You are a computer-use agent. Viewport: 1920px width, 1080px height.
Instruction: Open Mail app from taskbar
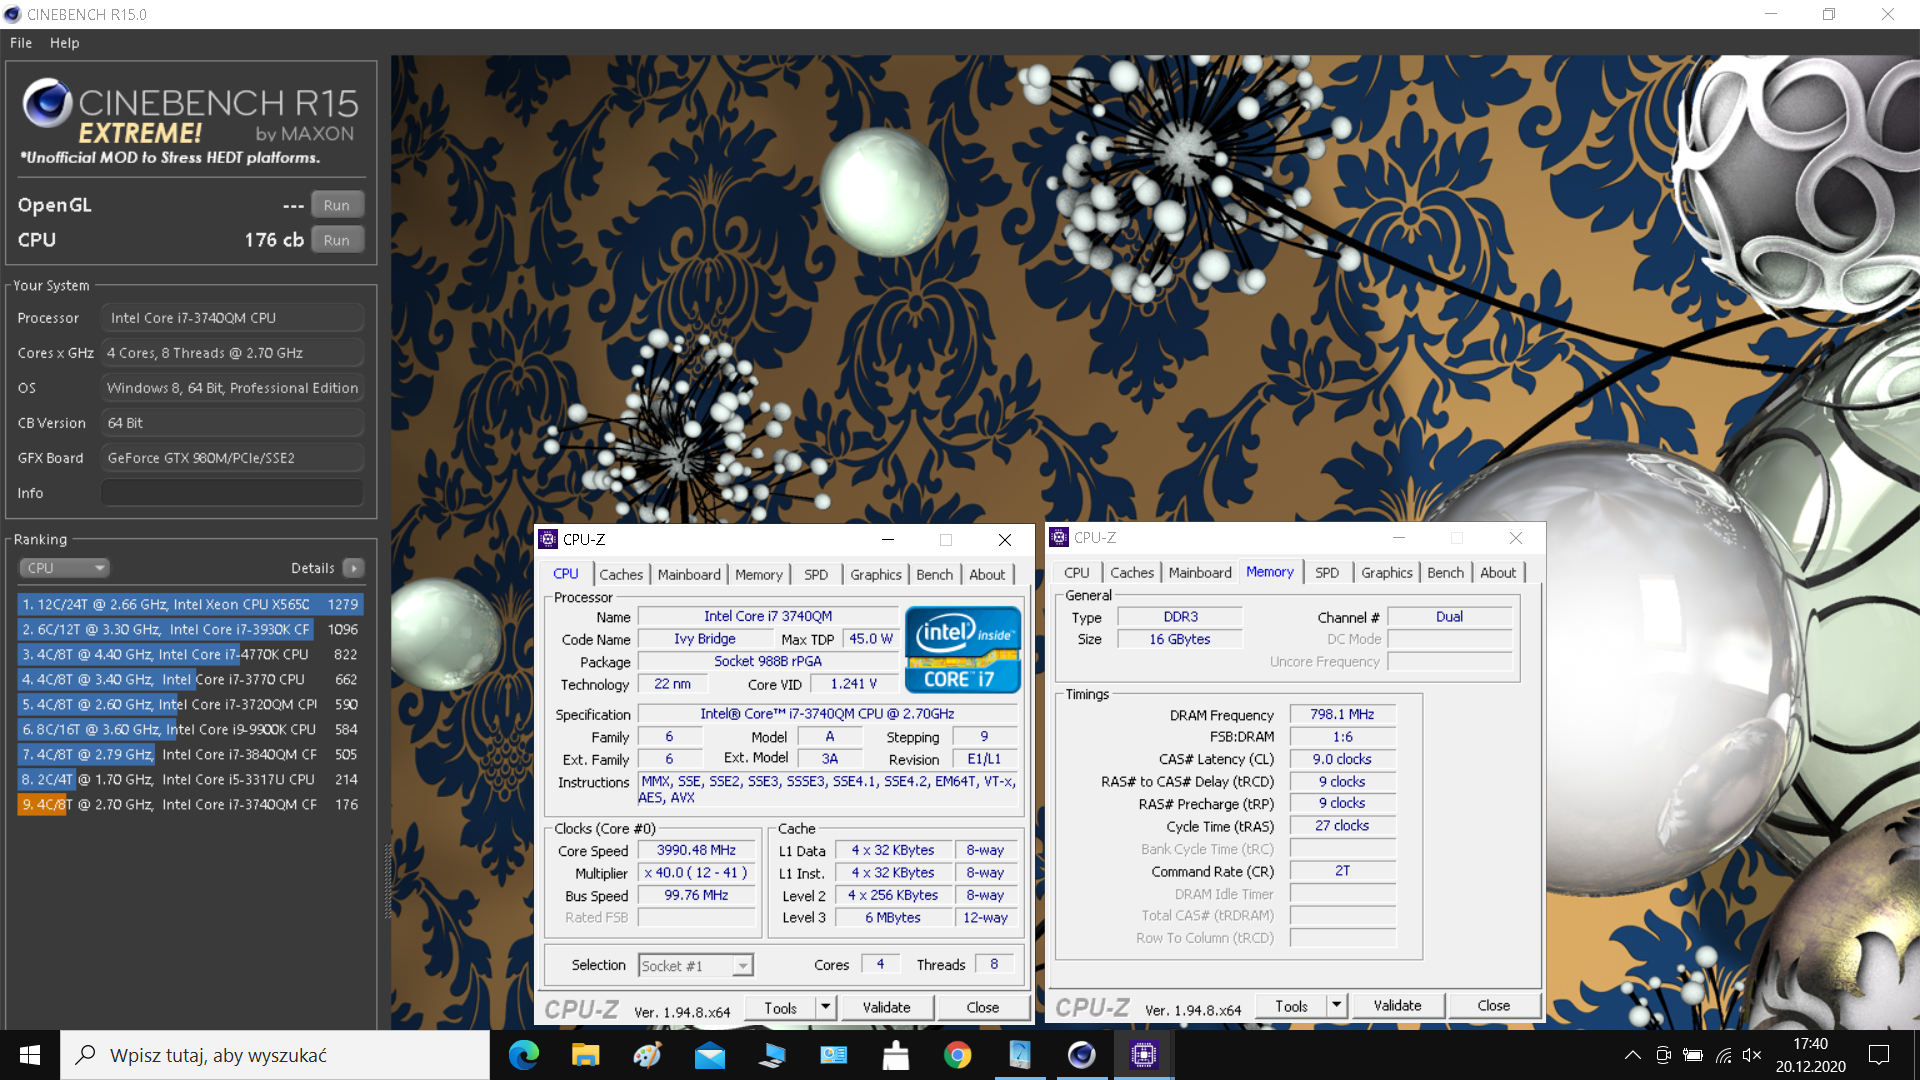[710, 1055]
